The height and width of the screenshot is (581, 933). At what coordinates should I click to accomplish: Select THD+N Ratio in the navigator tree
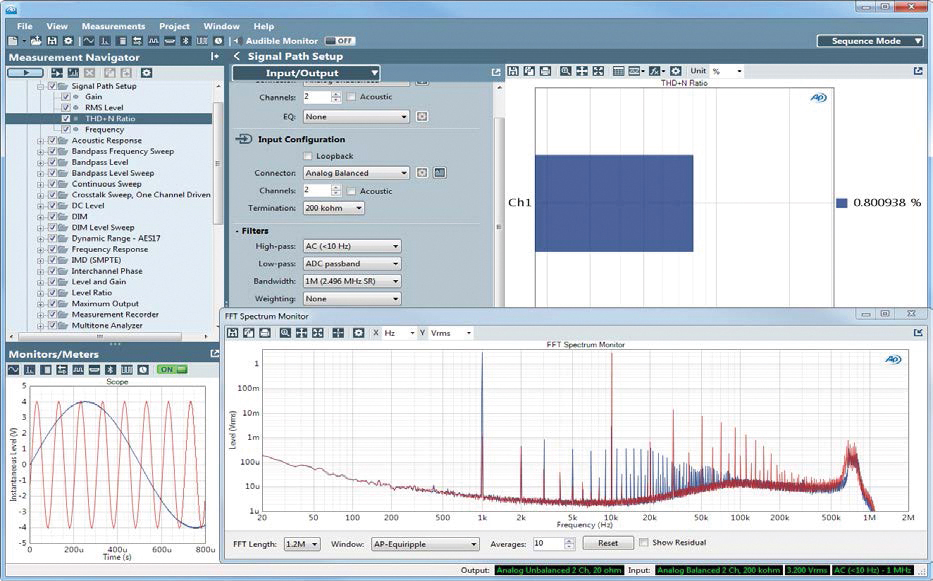coord(110,118)
